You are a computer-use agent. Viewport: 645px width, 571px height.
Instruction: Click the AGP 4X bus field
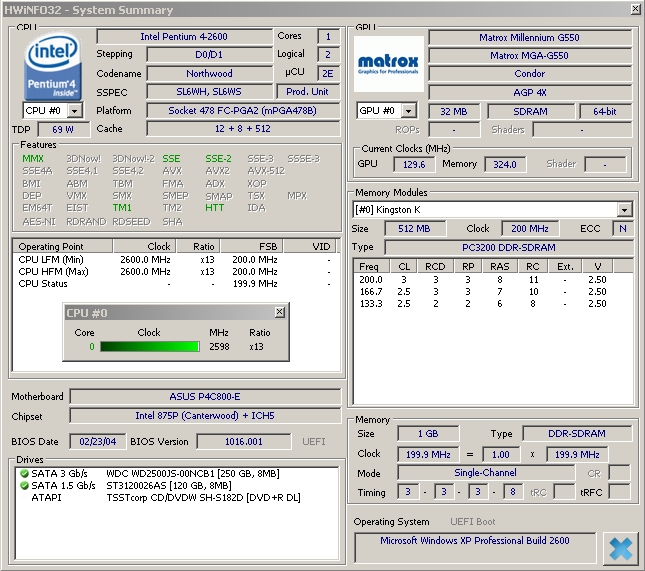click(x=530, y=93)
